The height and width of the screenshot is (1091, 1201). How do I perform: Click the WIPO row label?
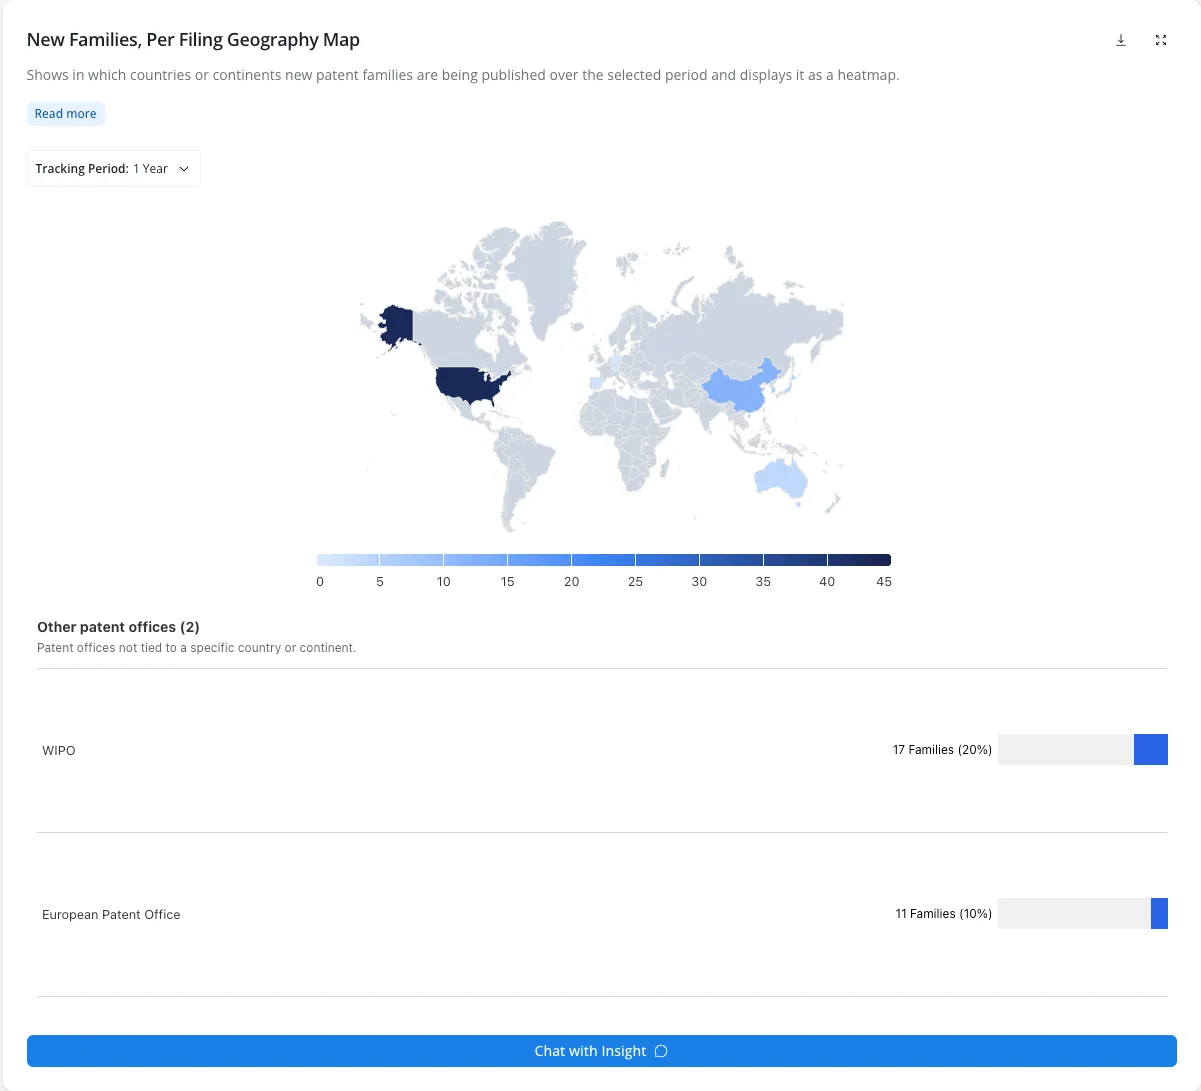(59, 751)
